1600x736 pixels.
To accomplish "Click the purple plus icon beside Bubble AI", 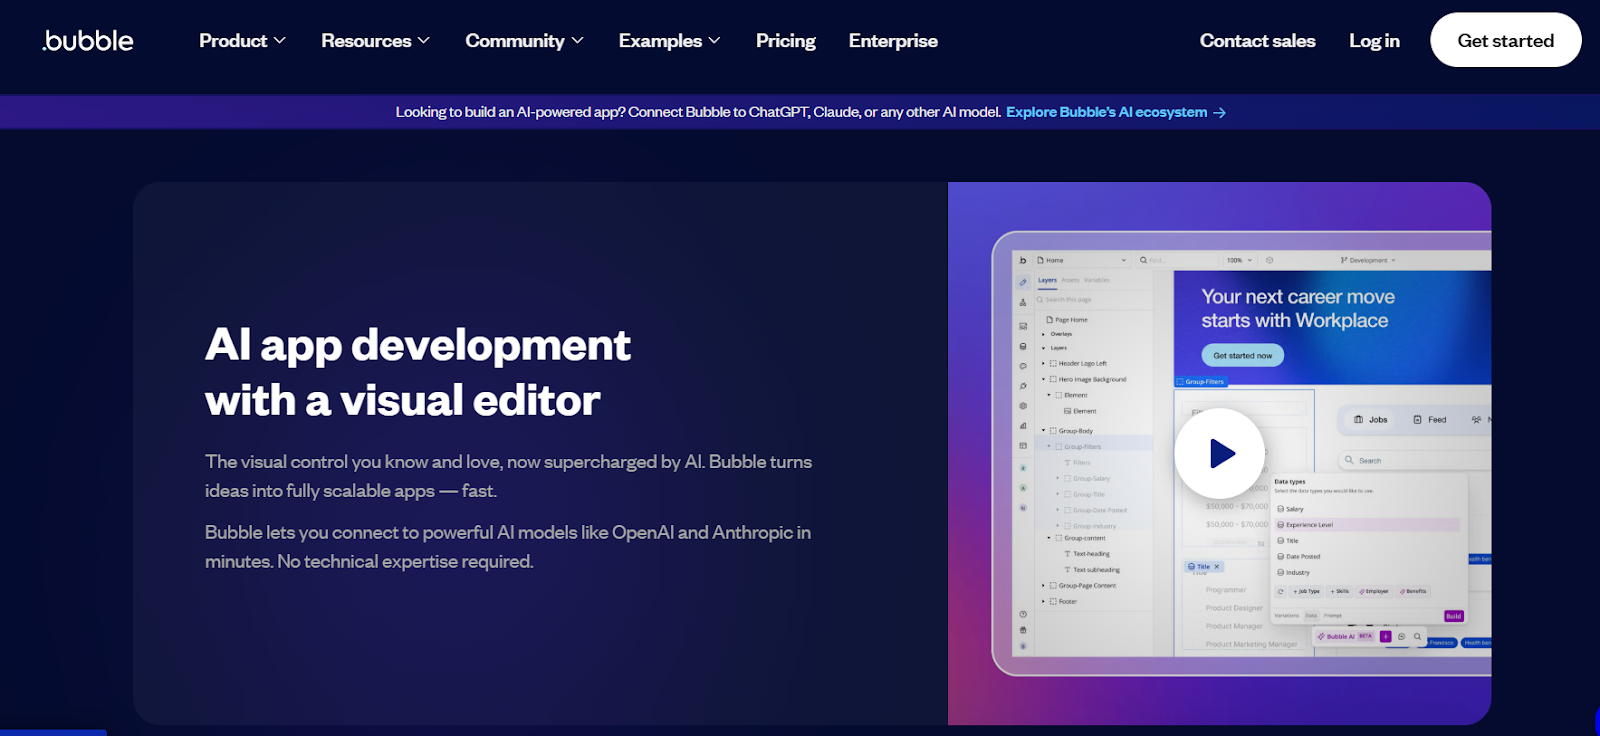I will click(1385, 636).
